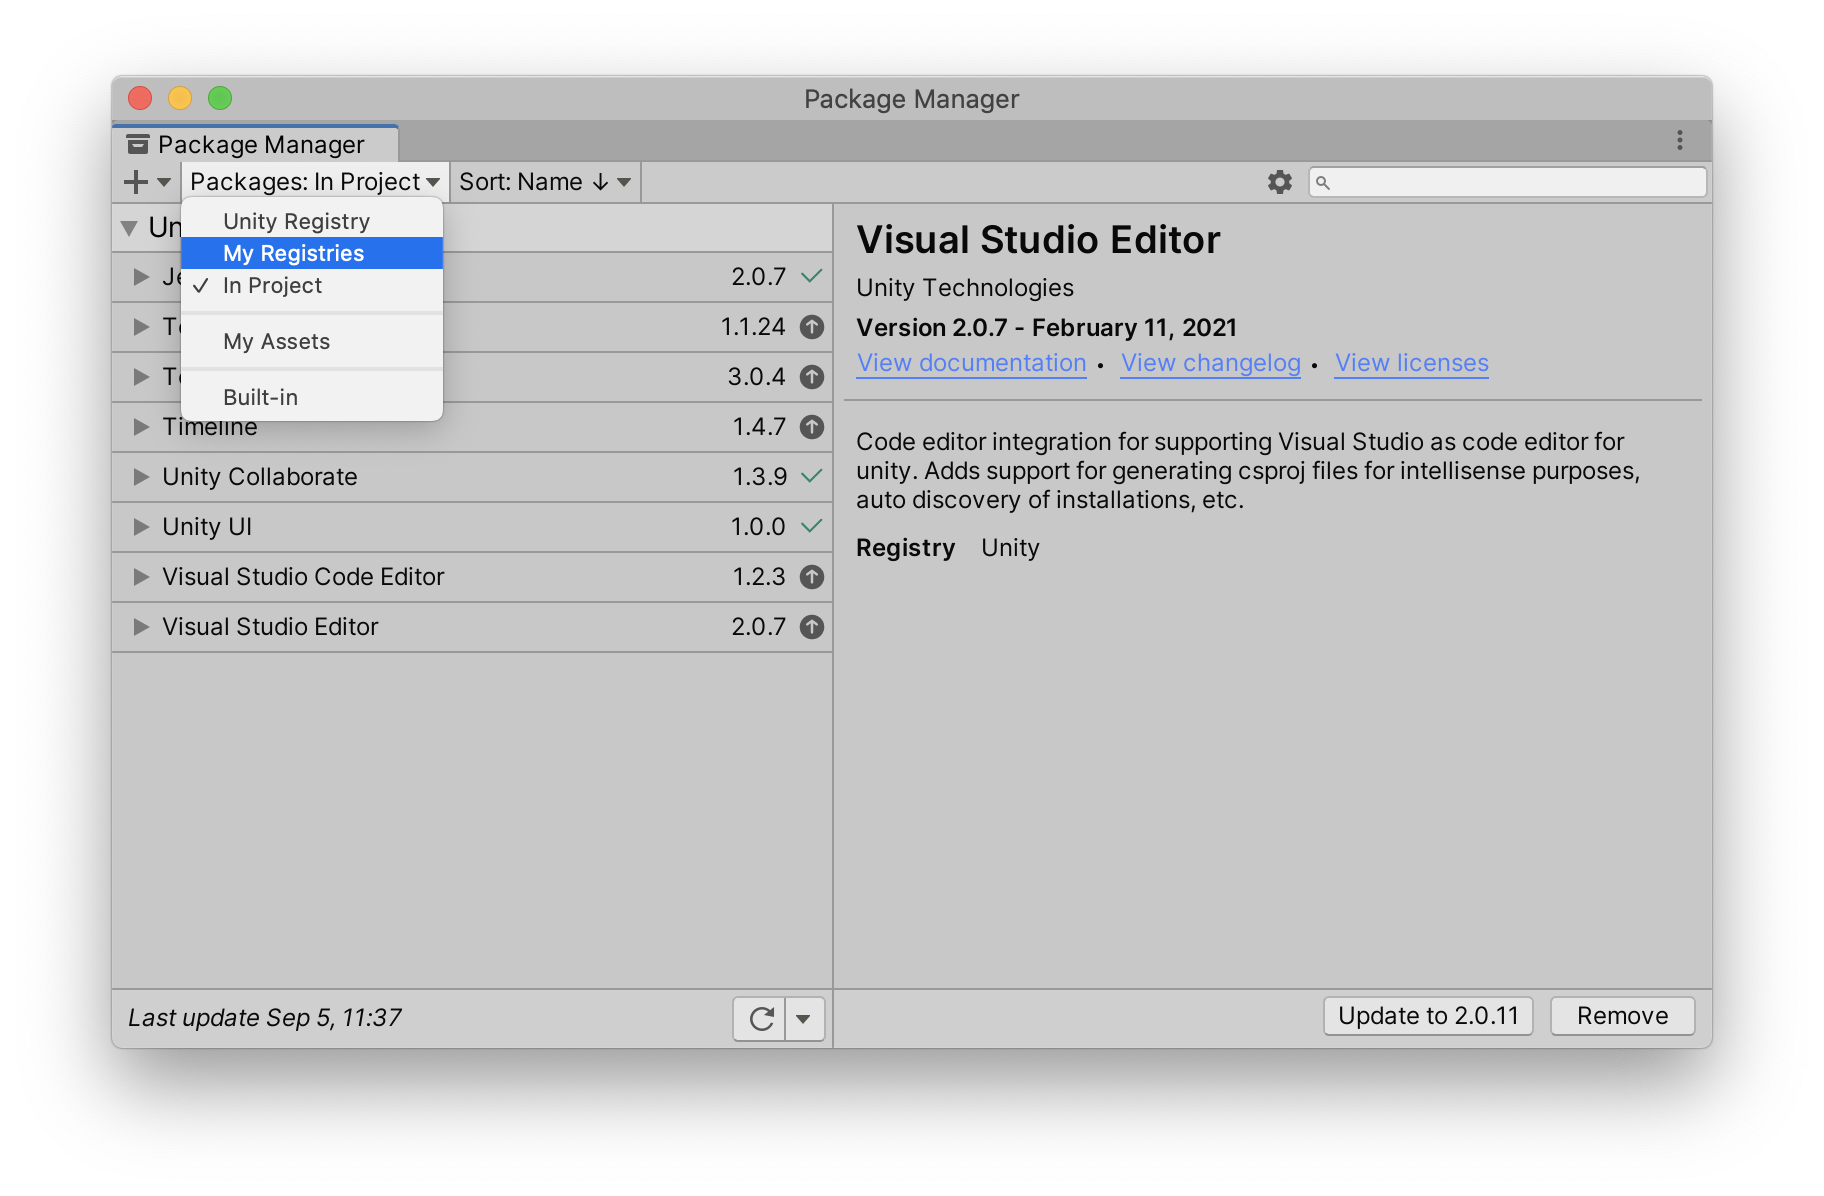Select Built-in from the packages menu

click(x=260, y=398)
